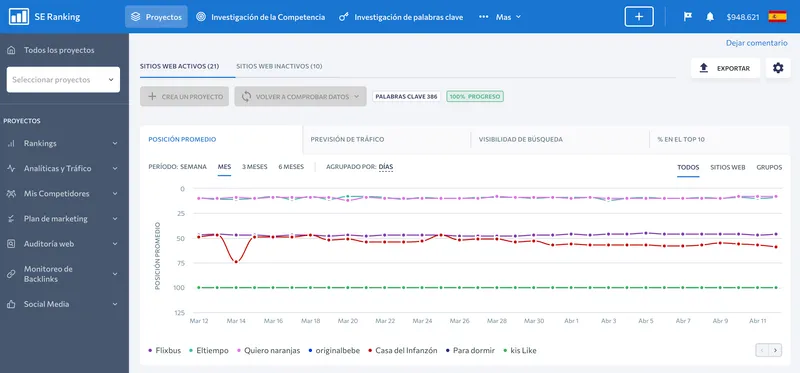Viewport: 800px width, 373px height.
Task: Toggle kis Like series in legend
Action: point(519,351)
